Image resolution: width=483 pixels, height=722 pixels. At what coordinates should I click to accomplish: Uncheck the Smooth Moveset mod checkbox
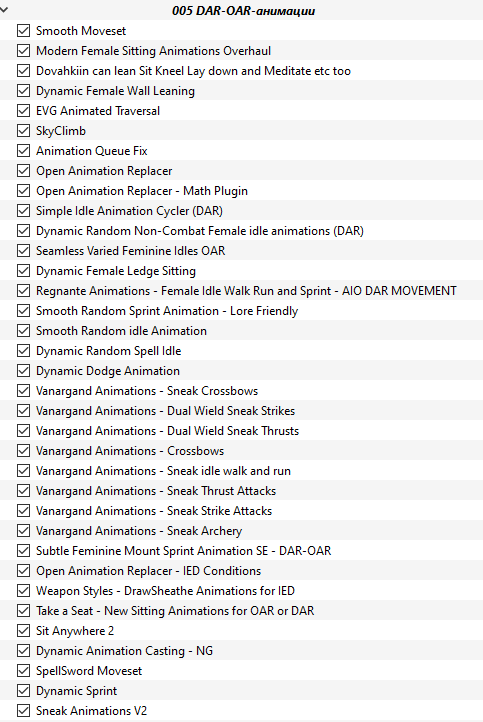[x=23, y=31]
